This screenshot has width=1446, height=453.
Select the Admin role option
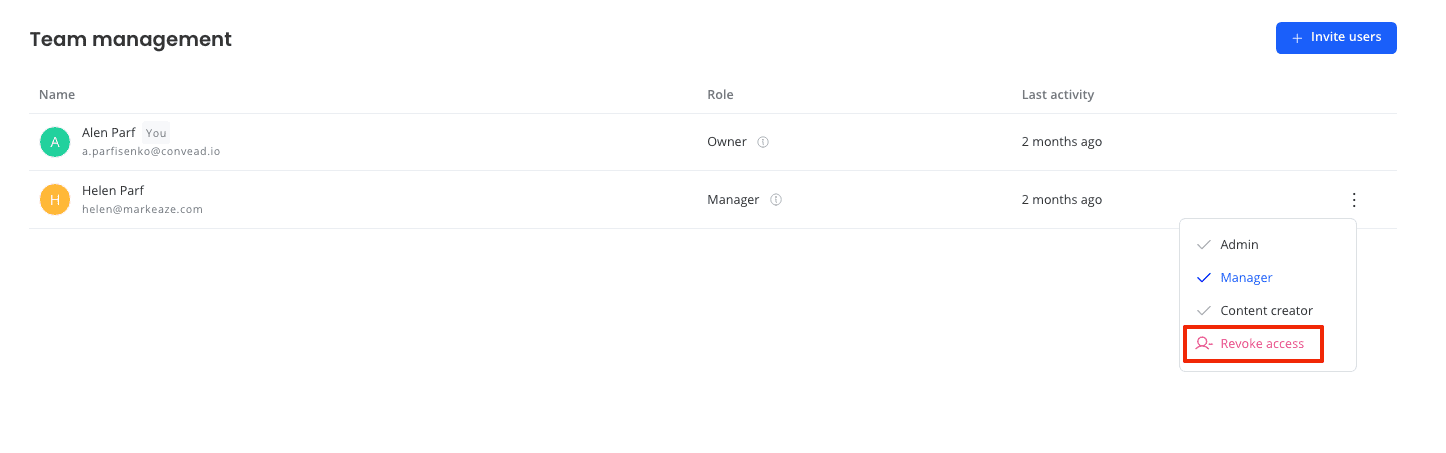(x=1268, y=245)
